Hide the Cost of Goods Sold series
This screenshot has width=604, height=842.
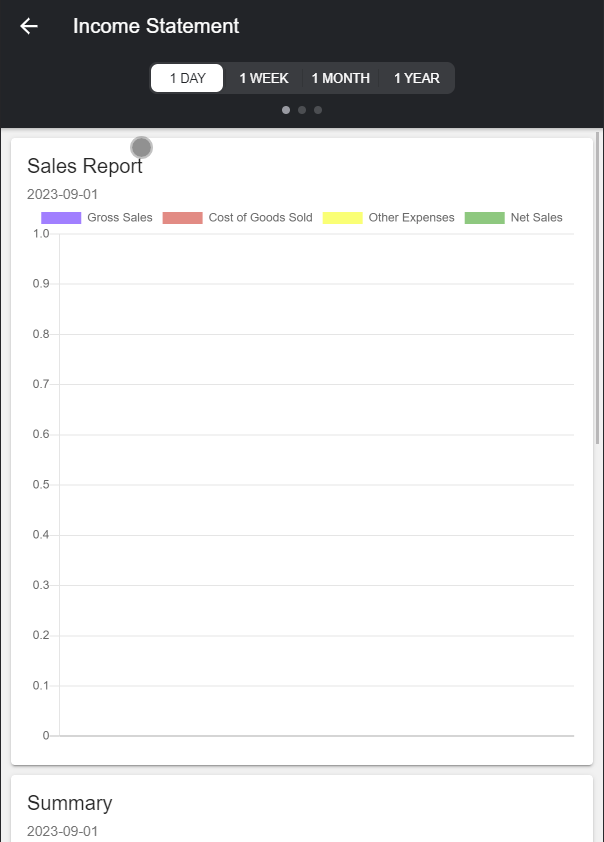(x=260, y=218)
